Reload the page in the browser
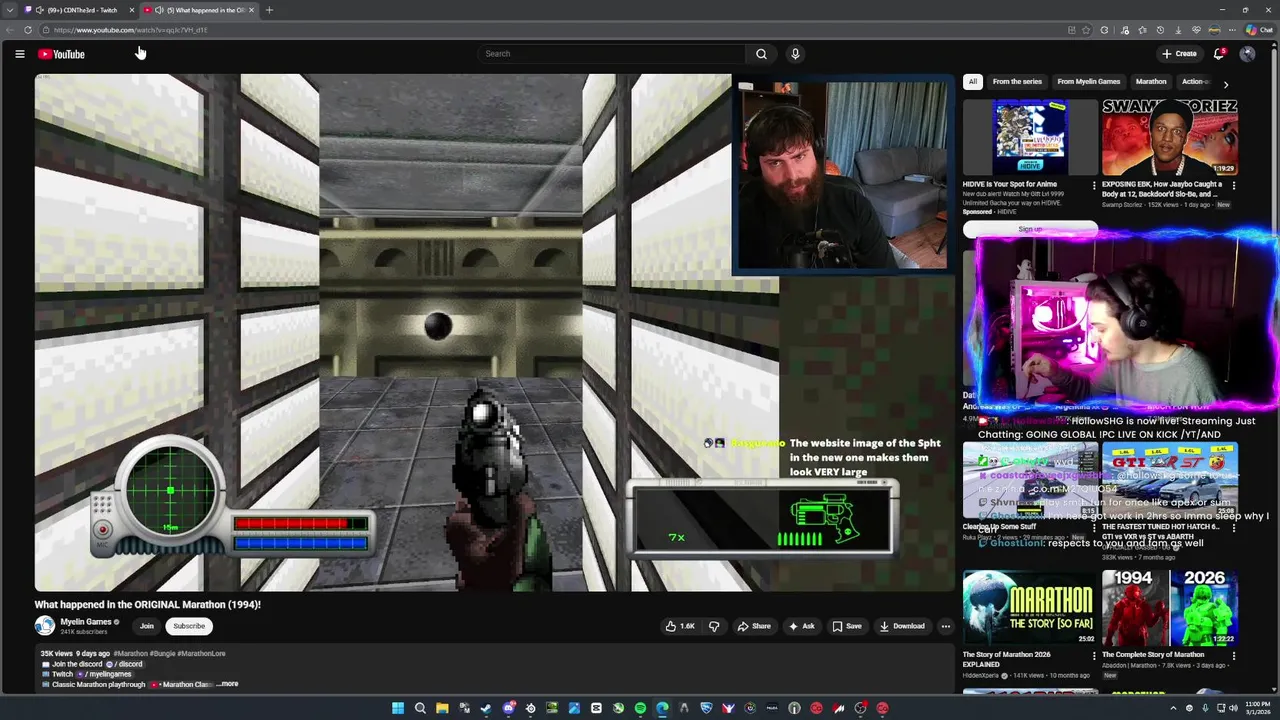This screenshot has width=1280, height=720. coord(28,30)
